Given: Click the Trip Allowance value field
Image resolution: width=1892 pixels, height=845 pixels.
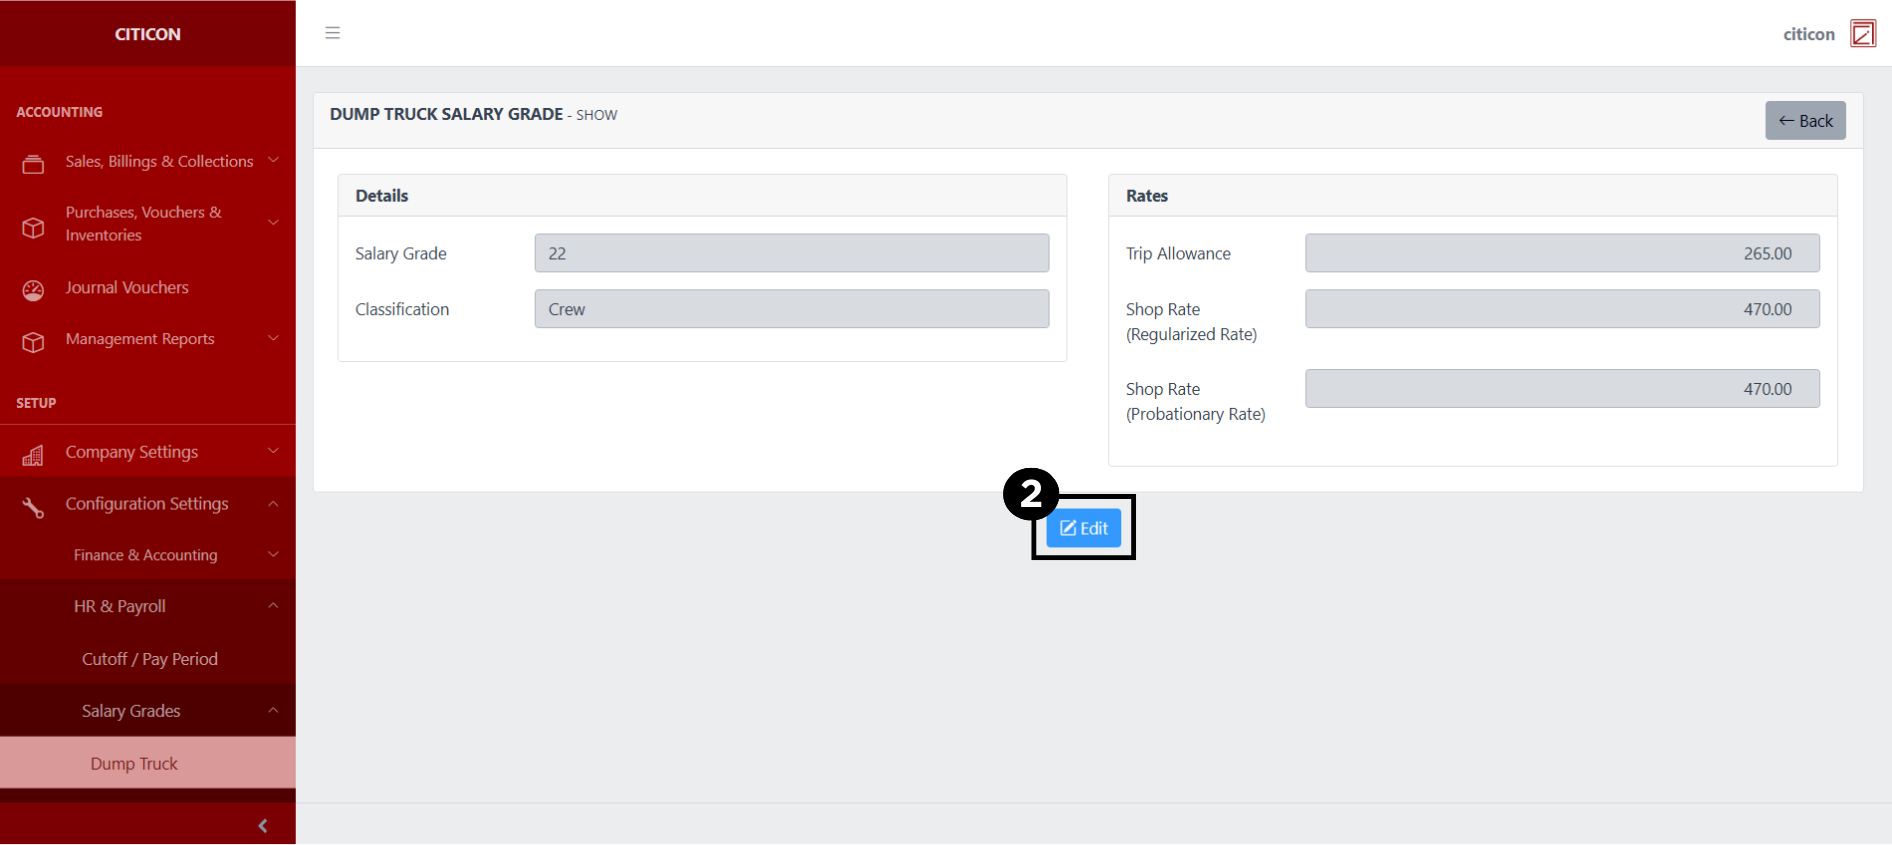Looking at the screenshot, I should tap(1561, 253).
